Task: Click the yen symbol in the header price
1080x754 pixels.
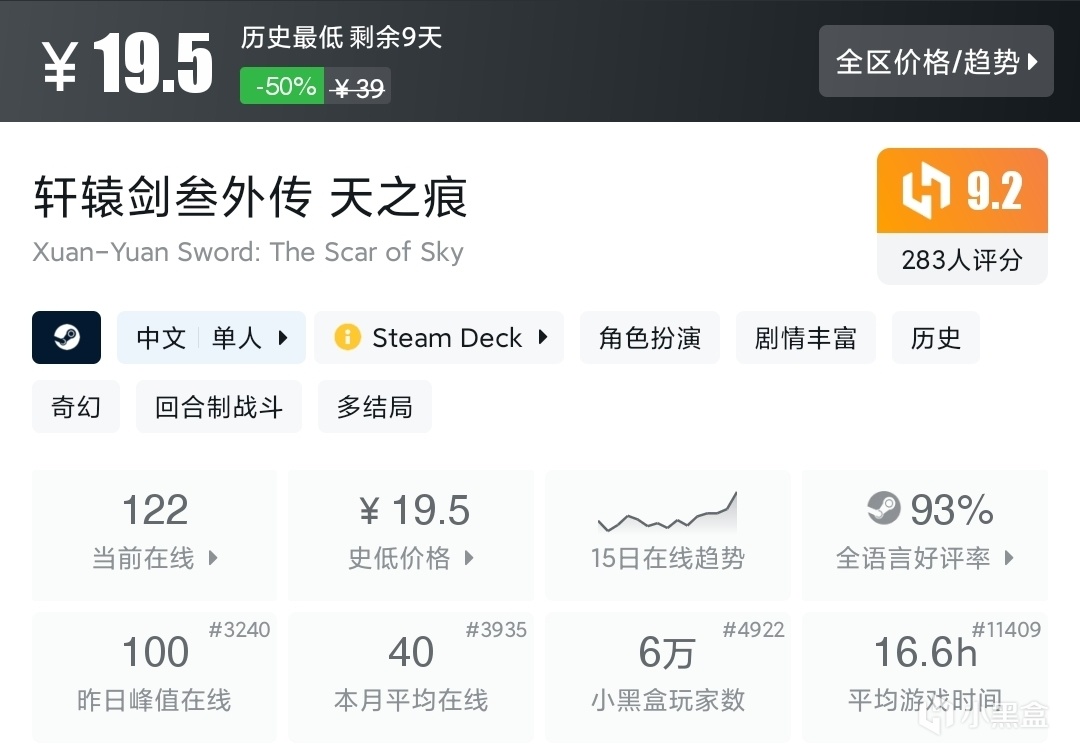Action: (60, 66)
